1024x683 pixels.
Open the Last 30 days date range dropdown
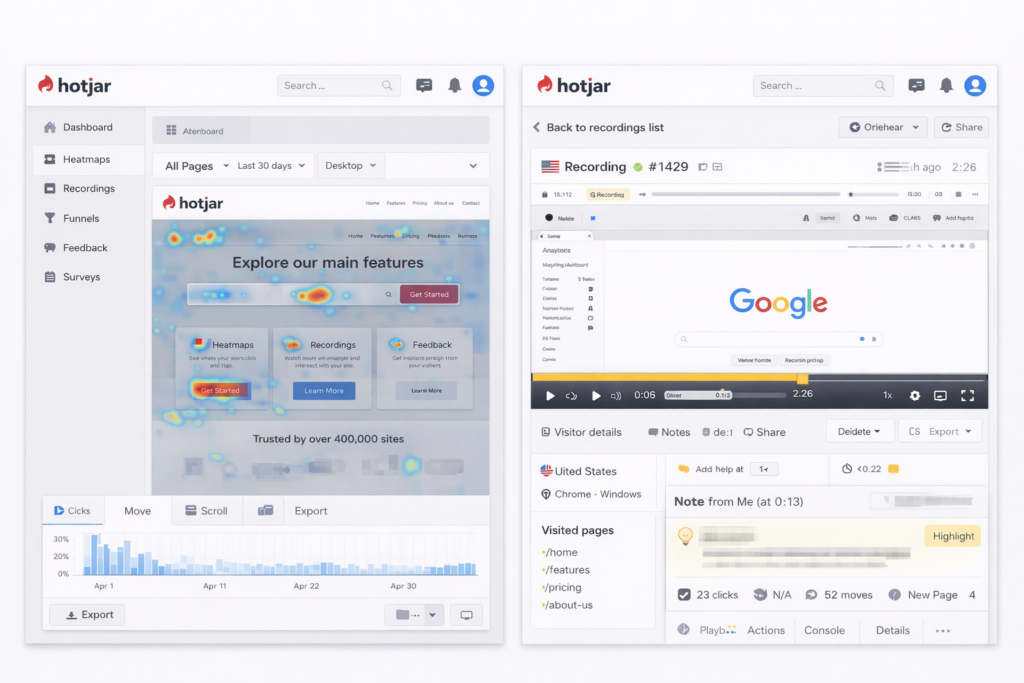click(x=272, y=166)
